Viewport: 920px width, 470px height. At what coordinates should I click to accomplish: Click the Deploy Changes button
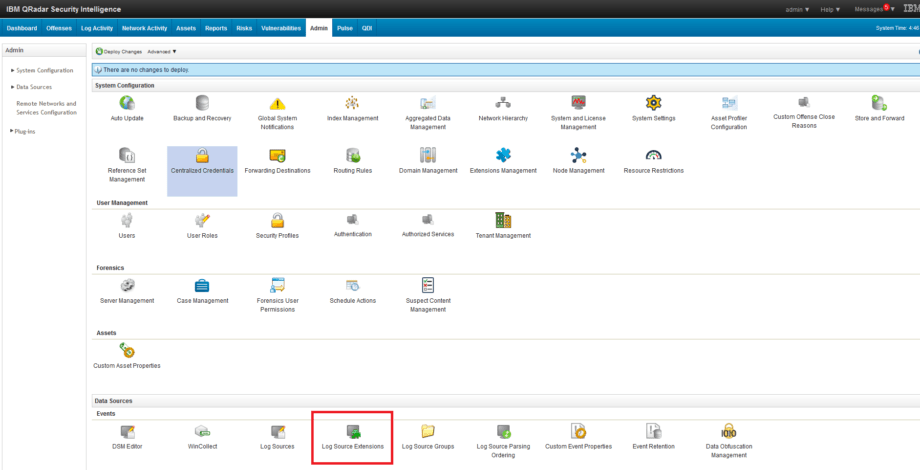[119, 51]
